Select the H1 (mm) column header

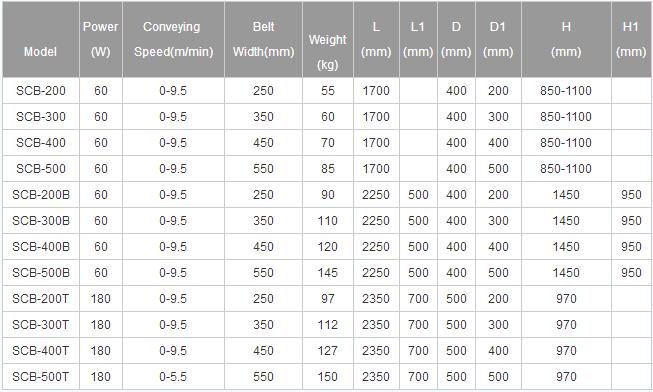[631, 39]
